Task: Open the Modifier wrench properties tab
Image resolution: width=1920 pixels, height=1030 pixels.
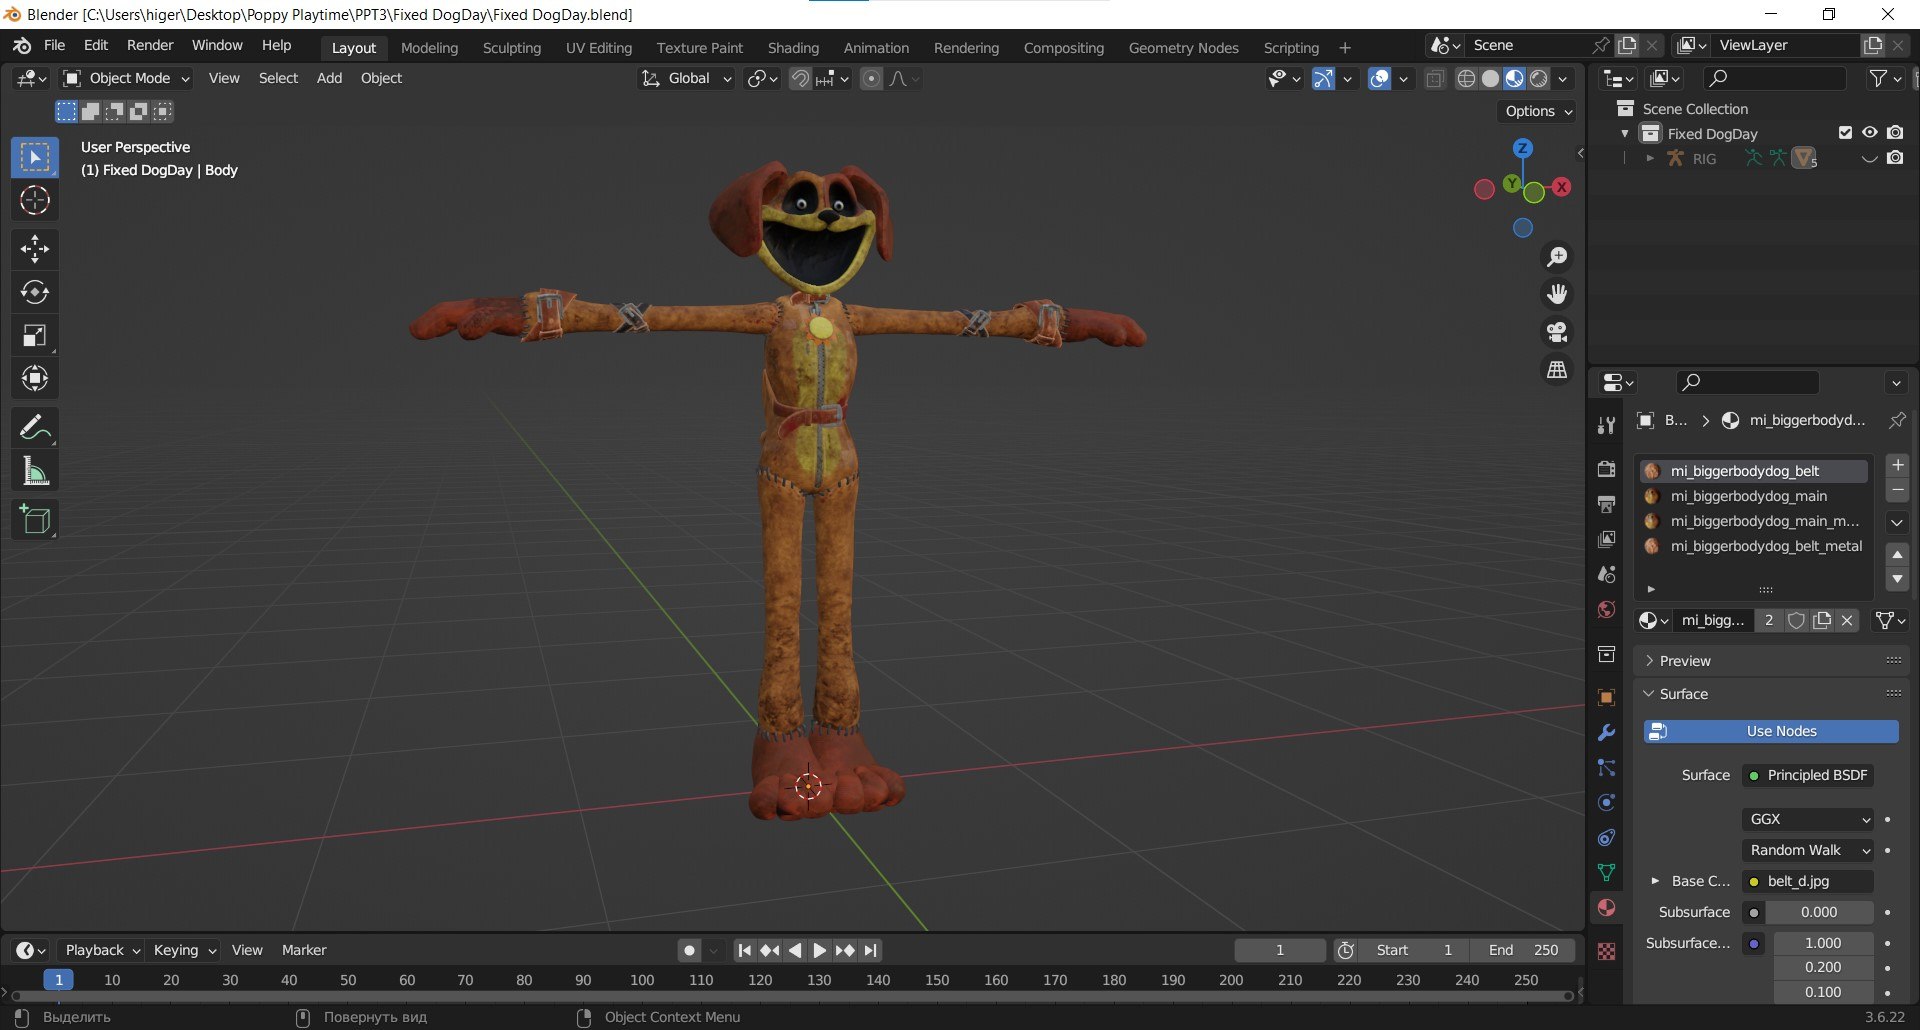Action: 1606,733
